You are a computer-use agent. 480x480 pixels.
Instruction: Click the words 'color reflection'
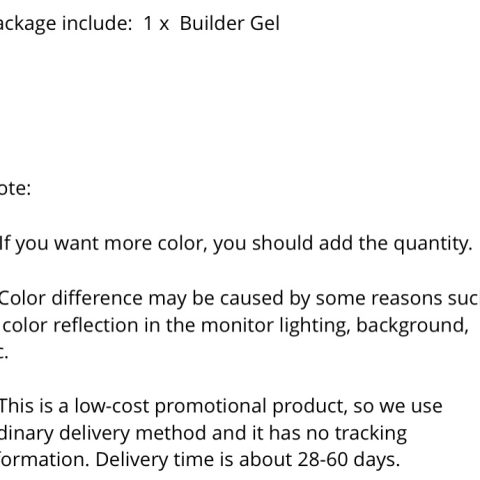70,325
